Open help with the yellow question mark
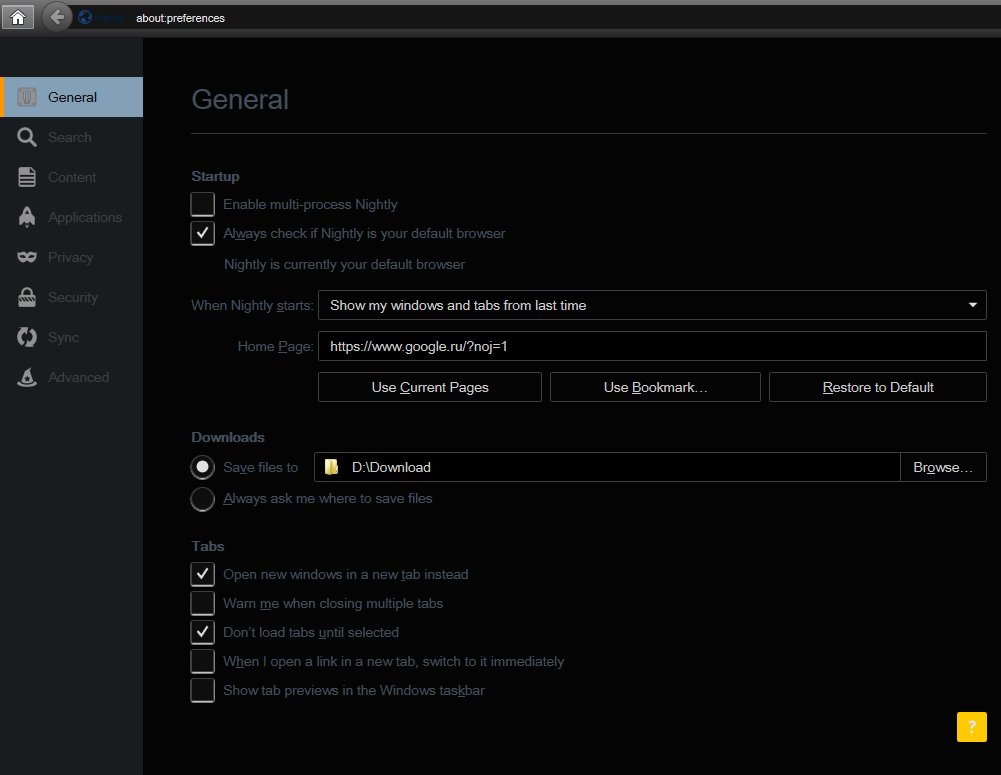1001x775 pixels. point(972,727)
